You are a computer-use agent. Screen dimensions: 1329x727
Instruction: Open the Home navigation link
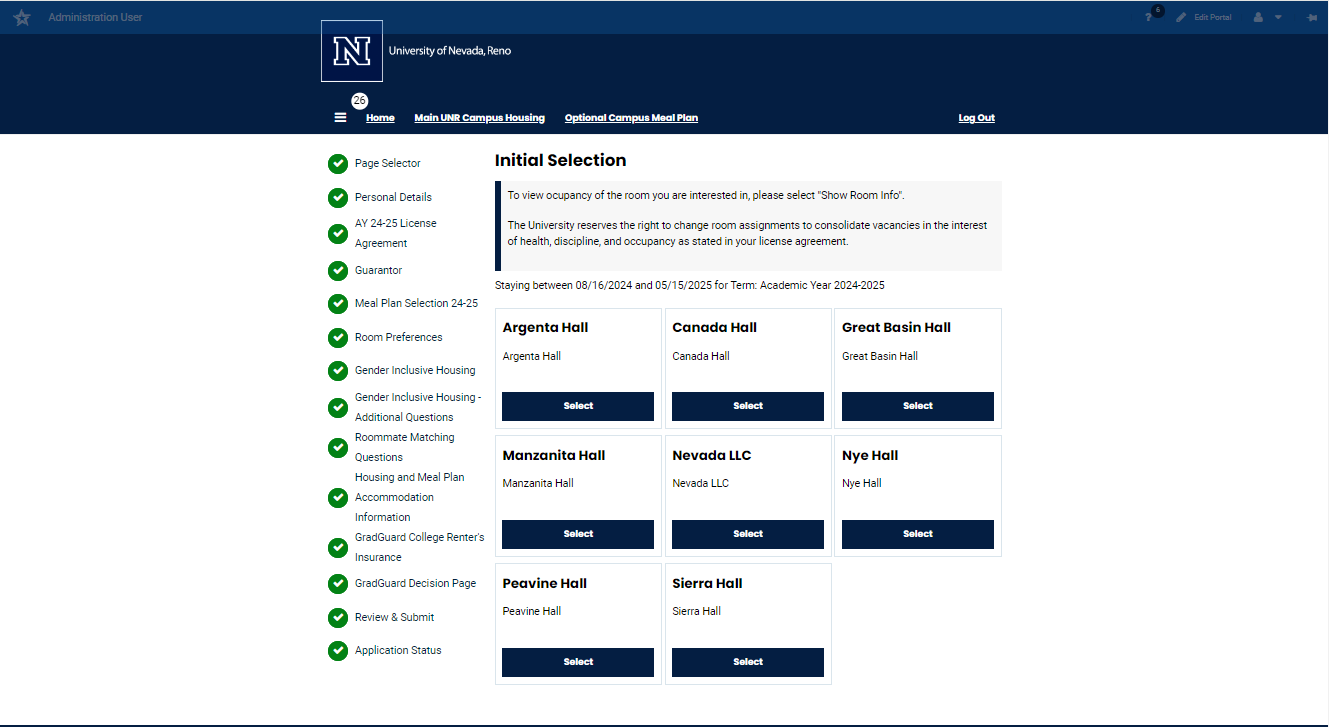pos(380,117)
